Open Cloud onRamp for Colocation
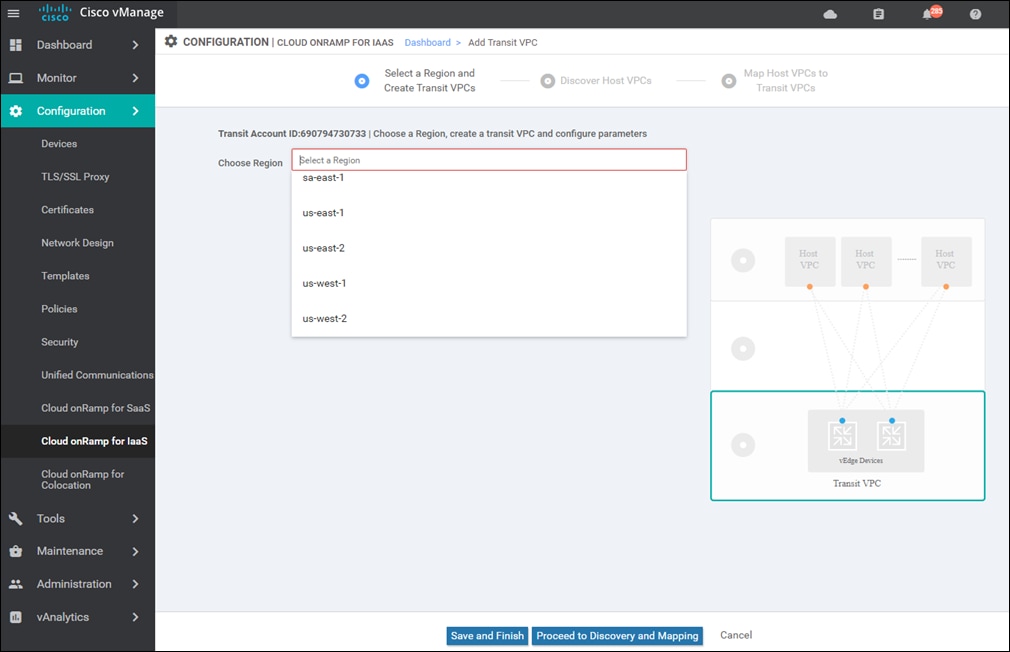Screen dimensions: 1010x652 [x=83, y=479]
